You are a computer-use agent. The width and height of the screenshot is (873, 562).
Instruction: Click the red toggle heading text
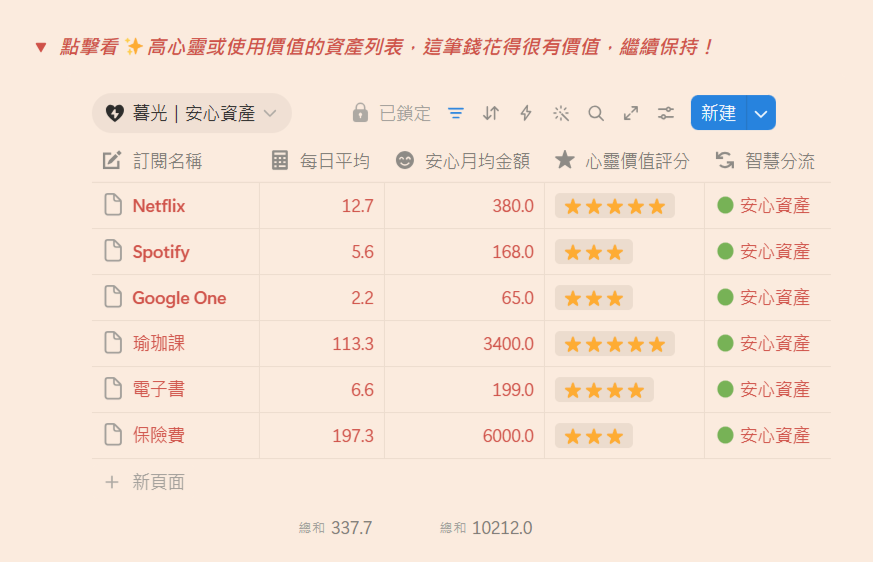(386, 47)
